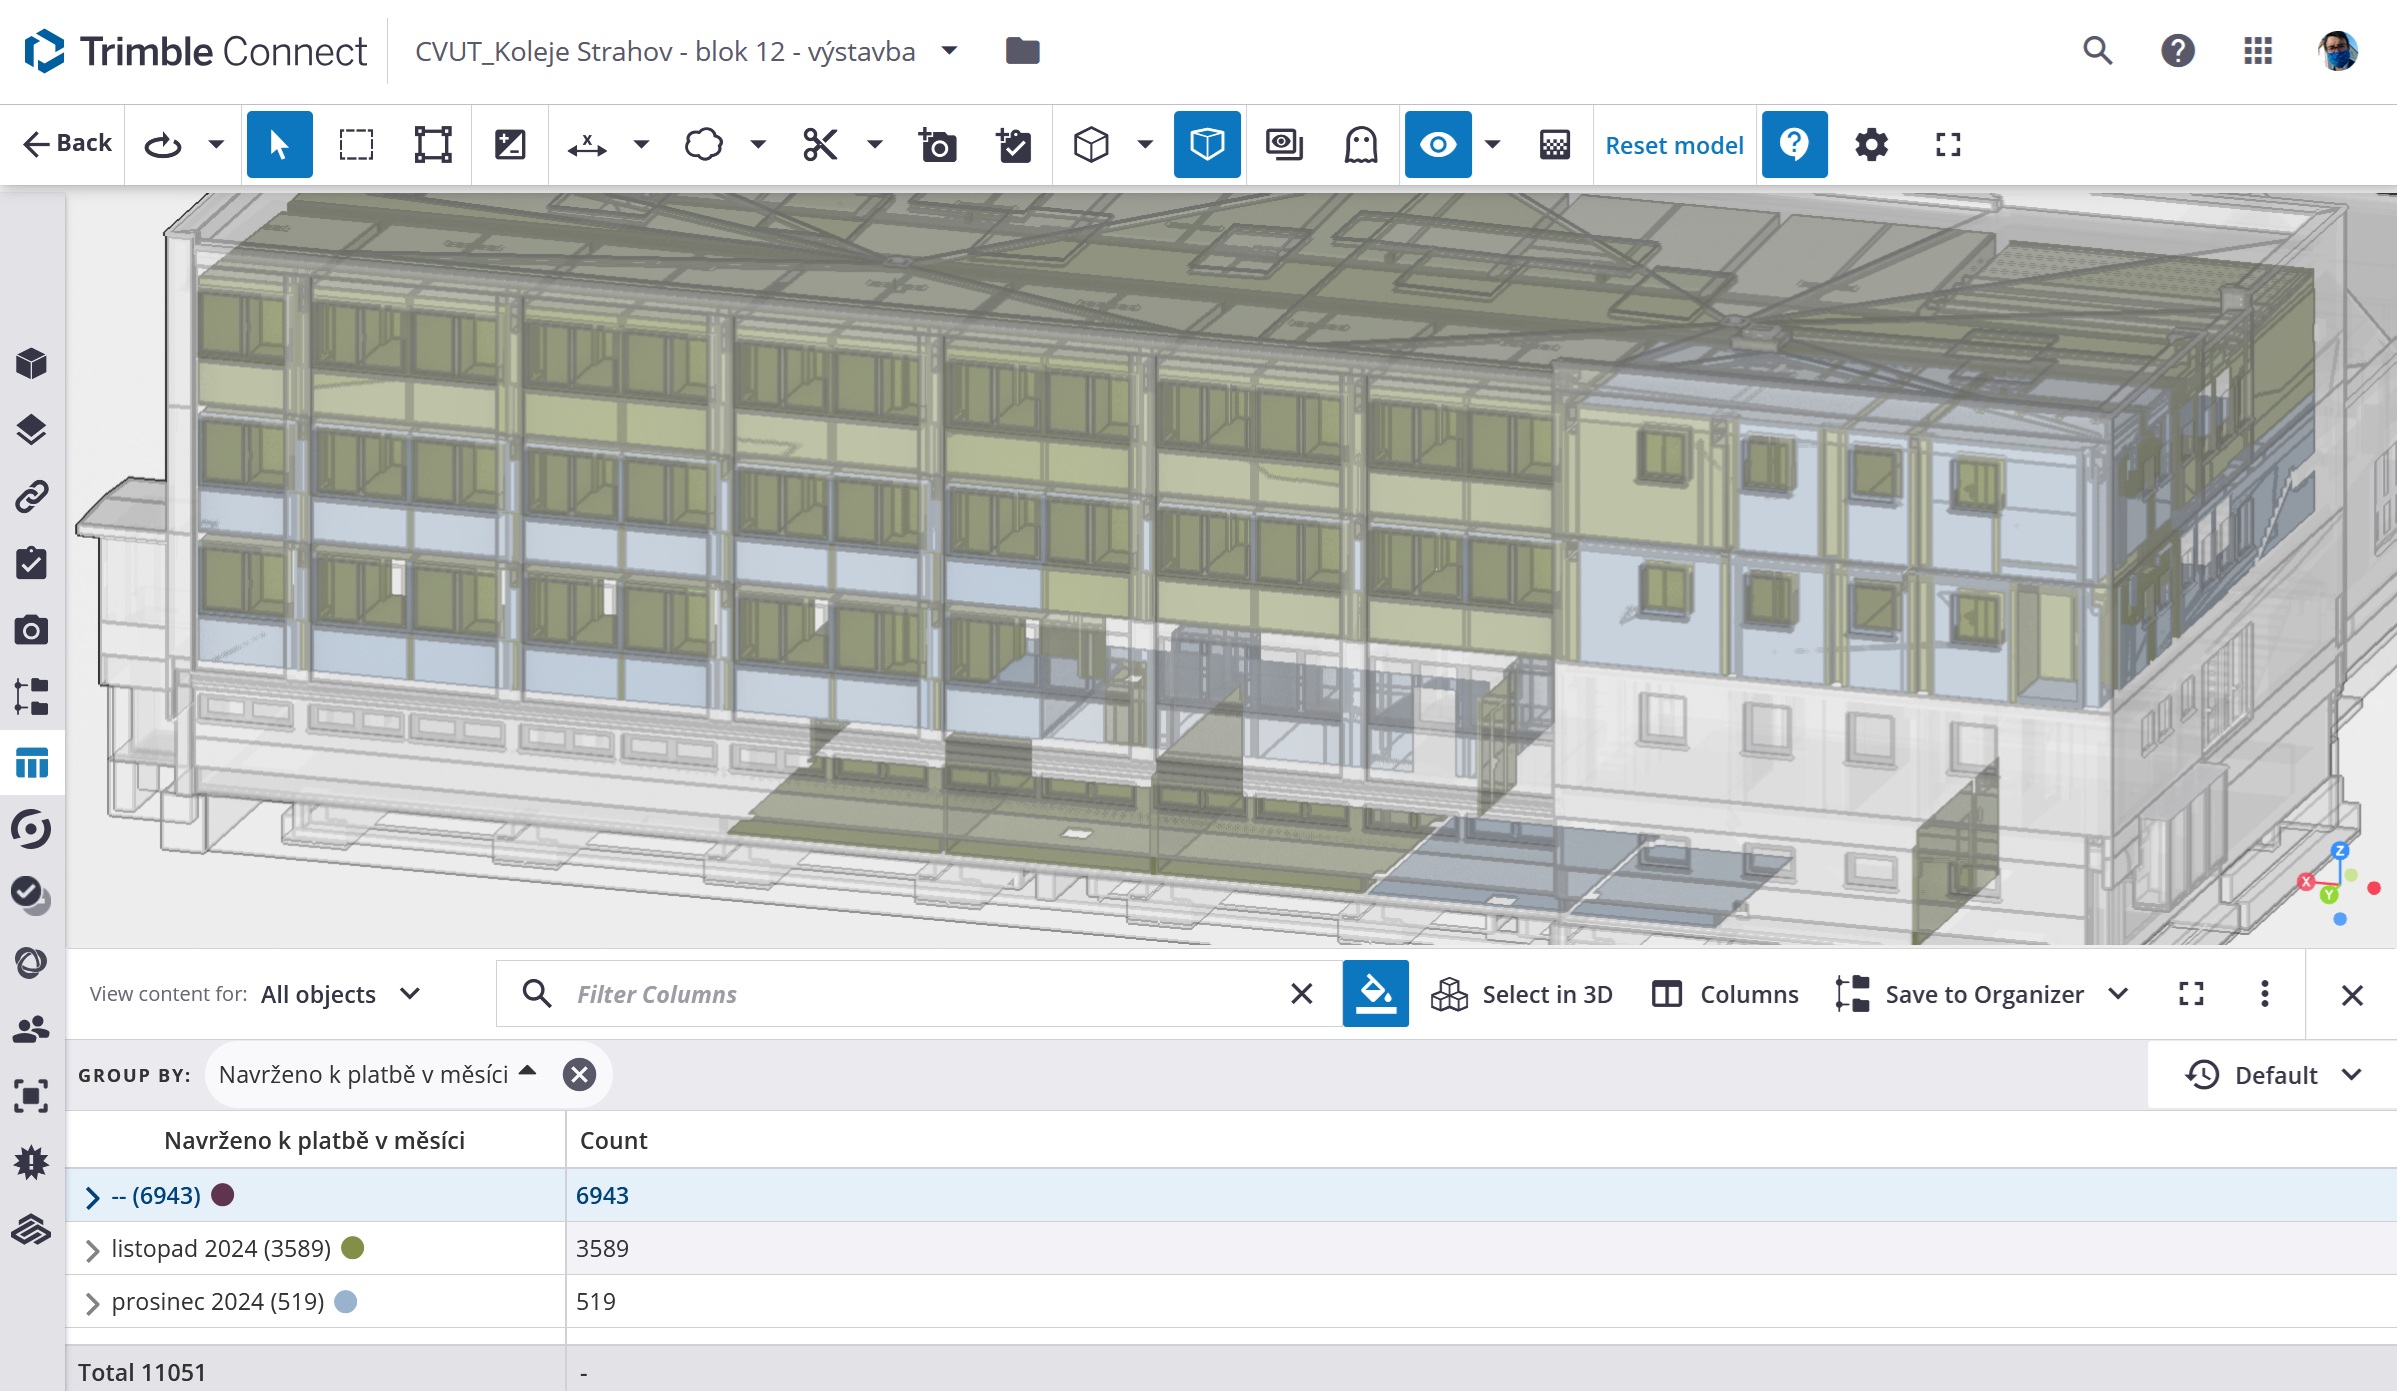Click the Count column header
Viewport: 2397px width, 1391px height.
[614, 1140]
